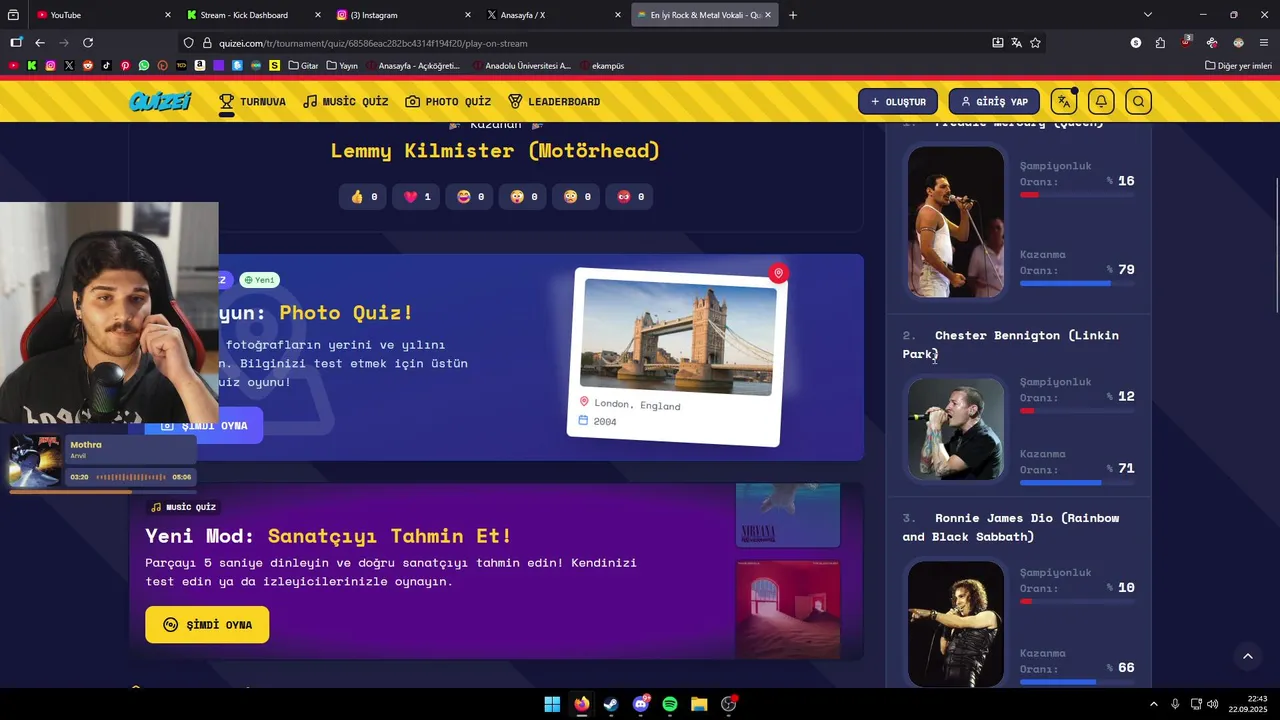Open the Yayın bookmarks folder
1280x720 pixels.
[342, 66]
